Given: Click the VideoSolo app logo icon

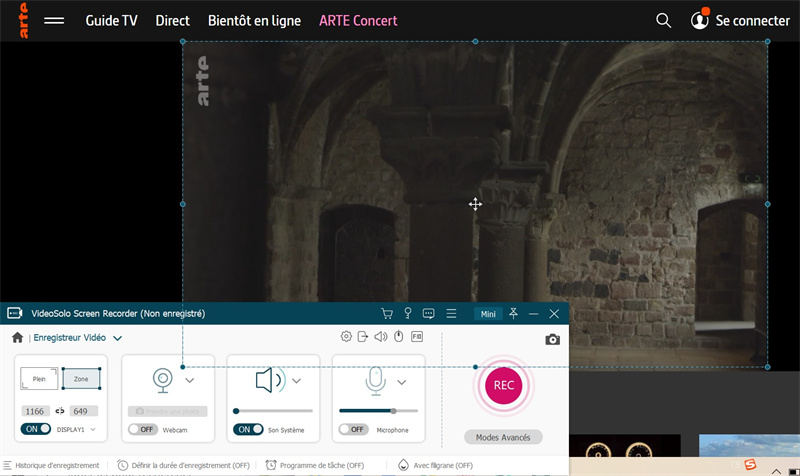Looking at the screenshot, I should point(14,313).
